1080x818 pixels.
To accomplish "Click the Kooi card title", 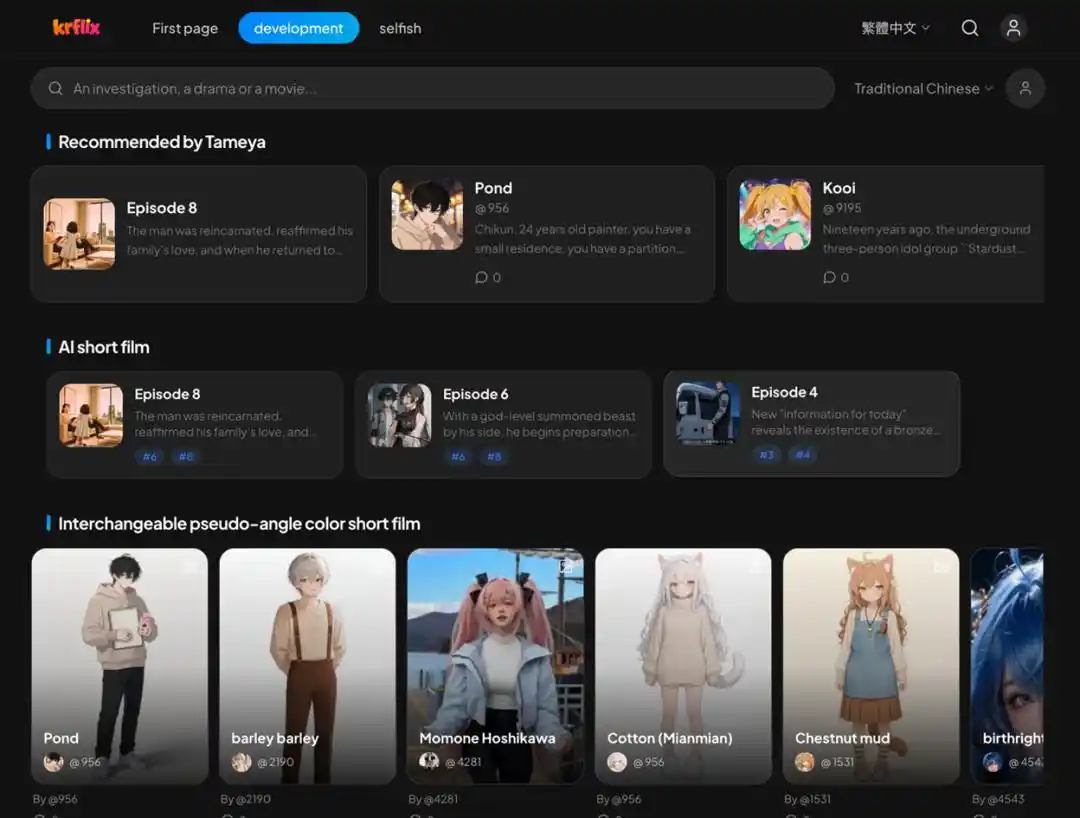I will pos(838,188).
